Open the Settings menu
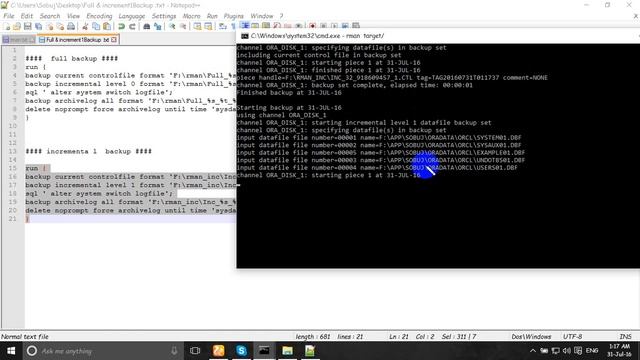This screenshot has width=640, height=360. pos(164,16)
